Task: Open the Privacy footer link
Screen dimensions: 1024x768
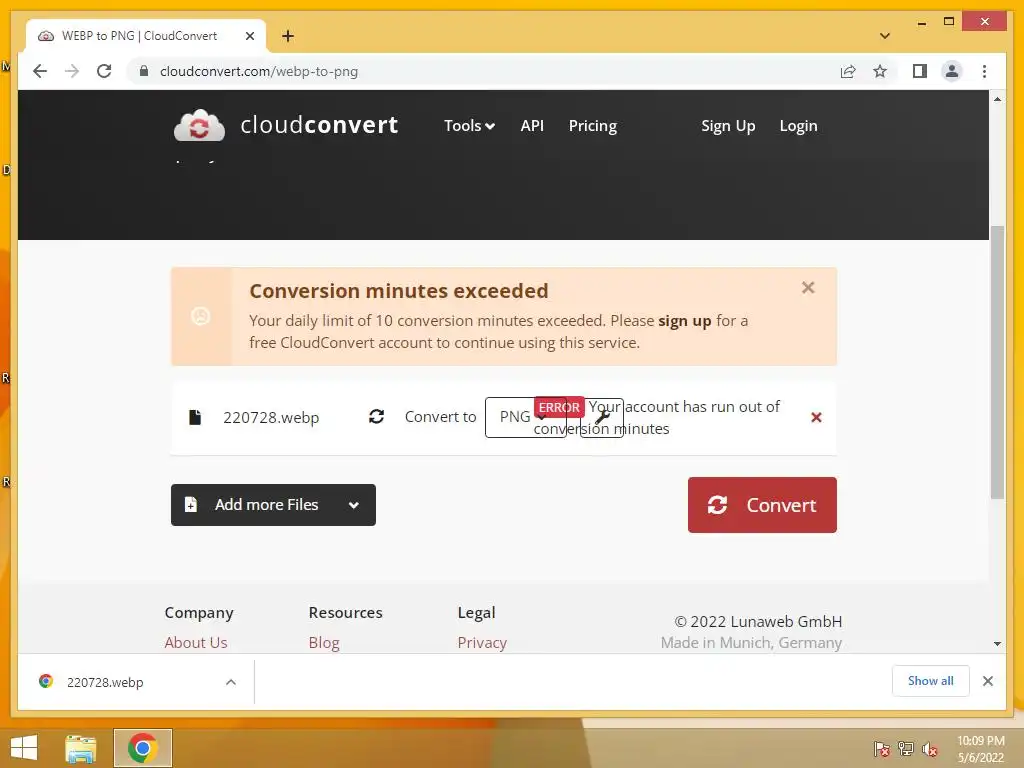Action: (x=482, y=643)
